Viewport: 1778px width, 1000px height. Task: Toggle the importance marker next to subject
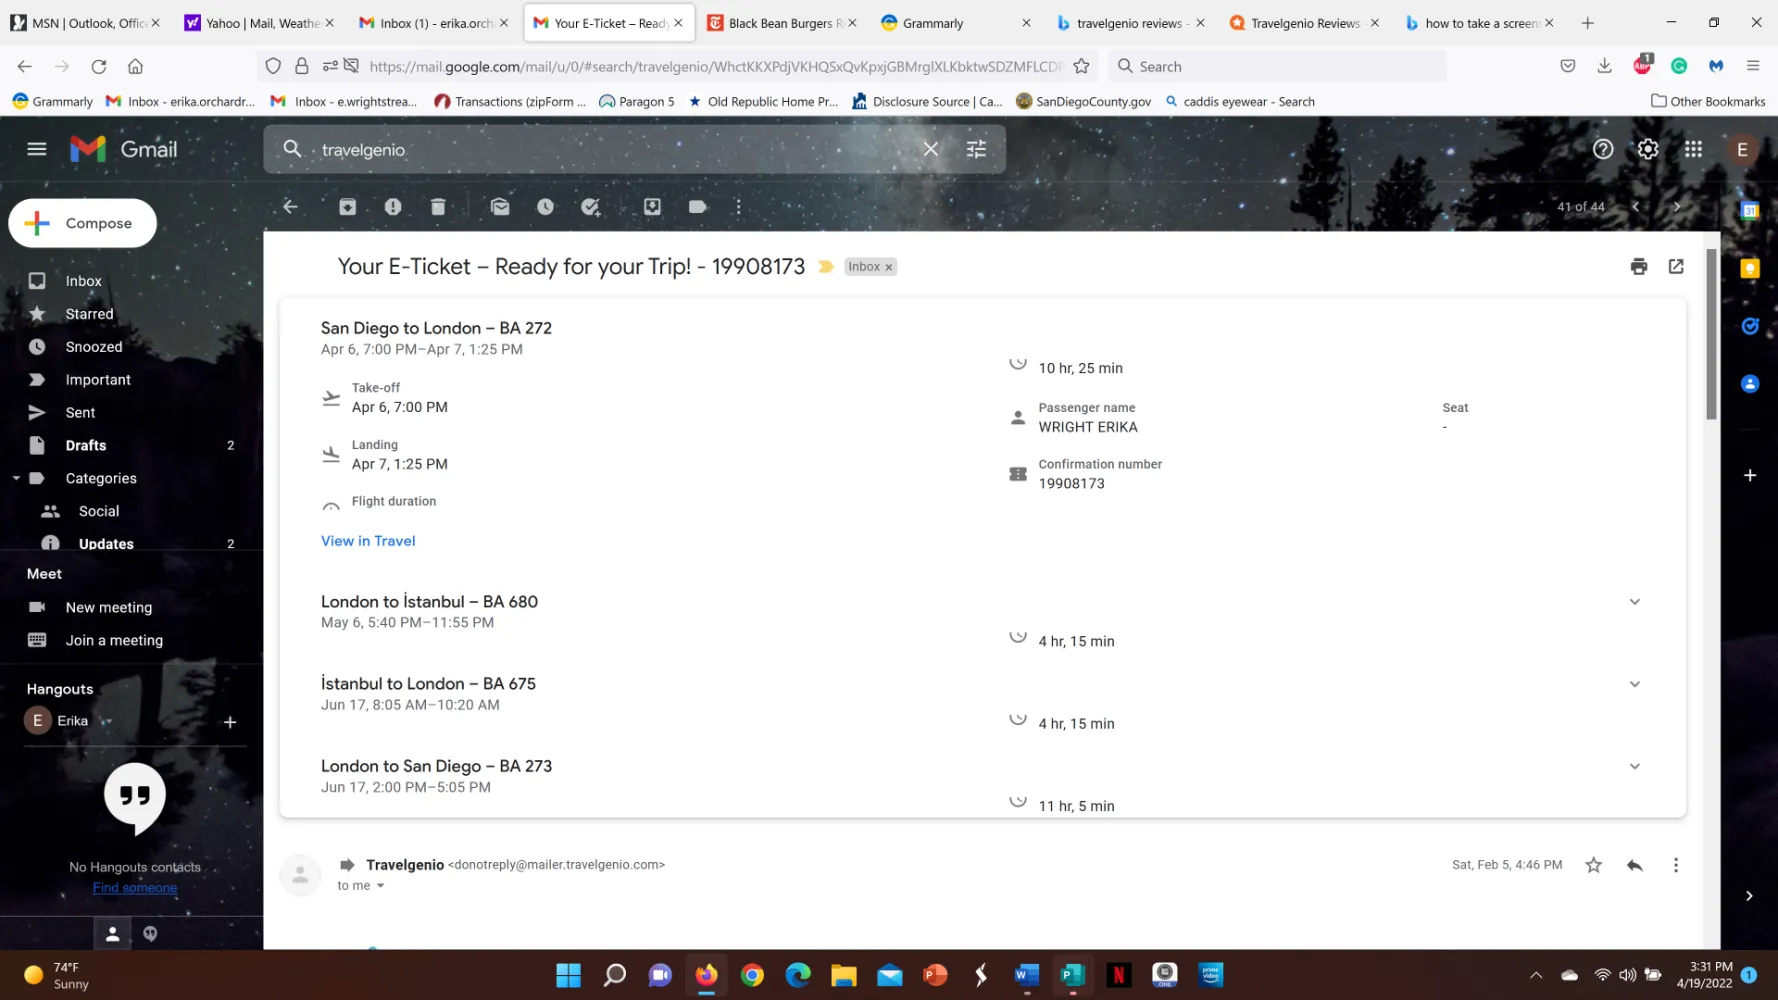click(x=826, y=266)
